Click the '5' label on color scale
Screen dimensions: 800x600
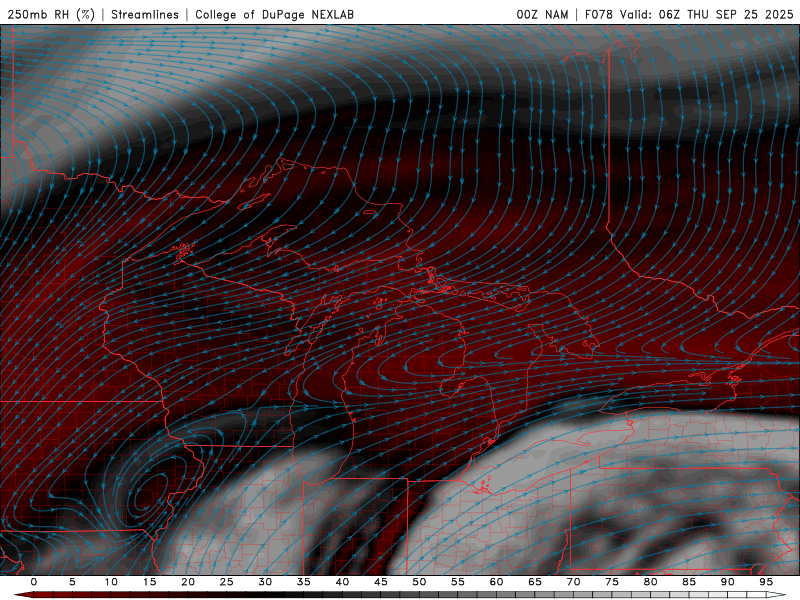(72, 582)
